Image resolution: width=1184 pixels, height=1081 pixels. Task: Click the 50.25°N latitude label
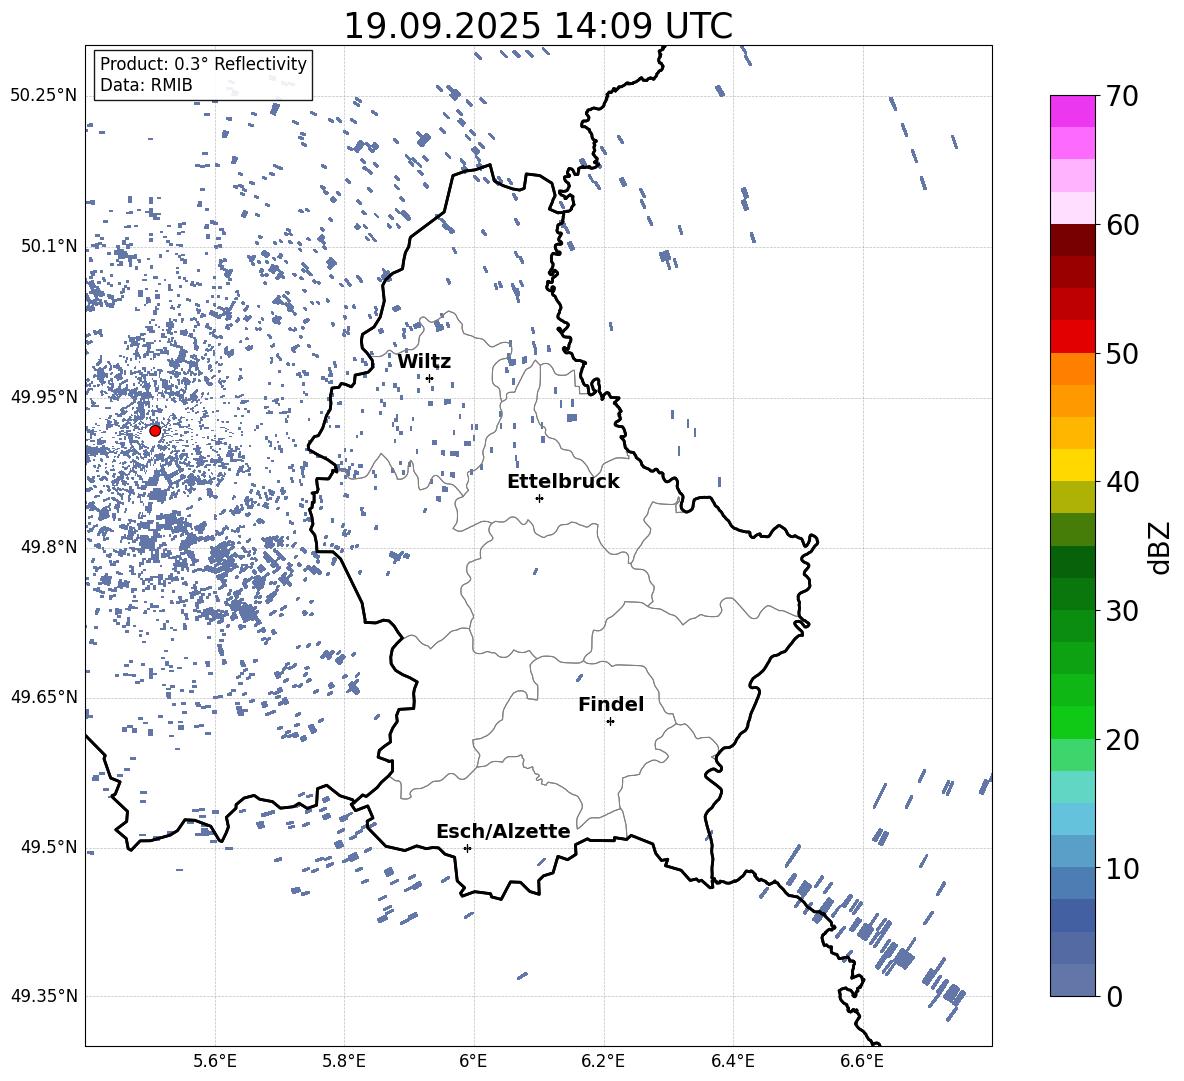44,96
